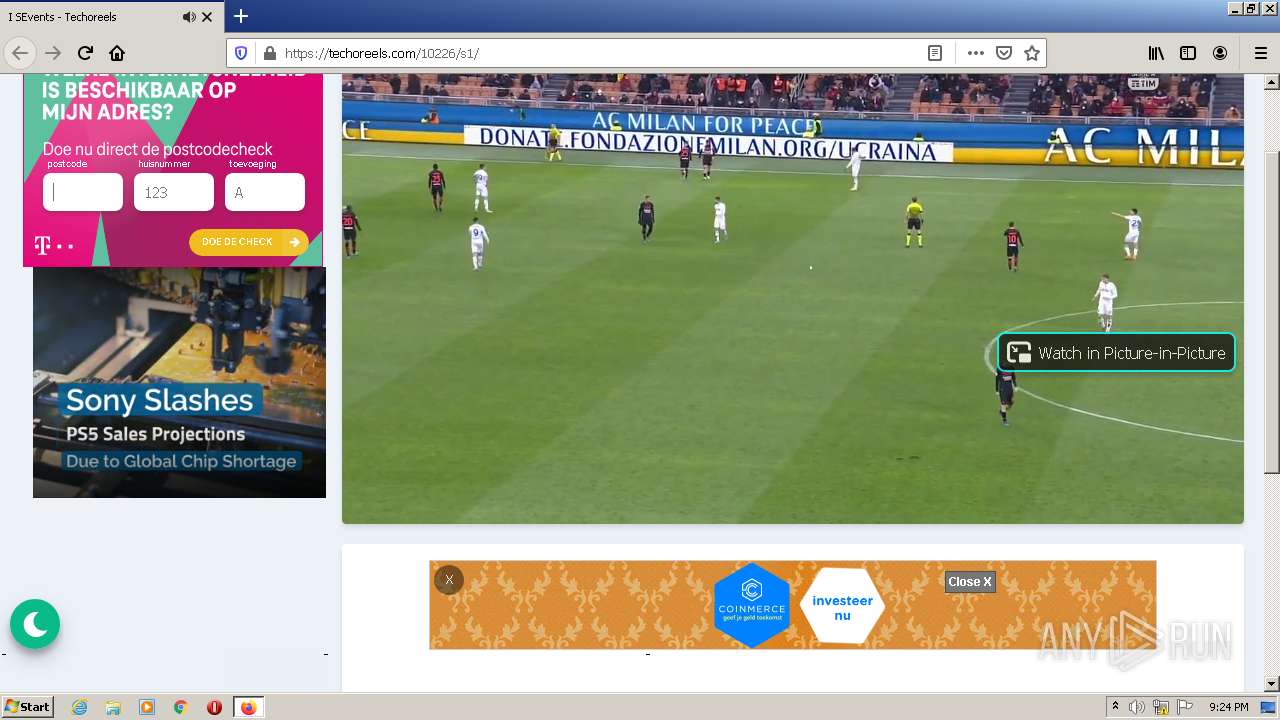Open the Sony Slashes PS5 thumbnail

tap(179, 382)
